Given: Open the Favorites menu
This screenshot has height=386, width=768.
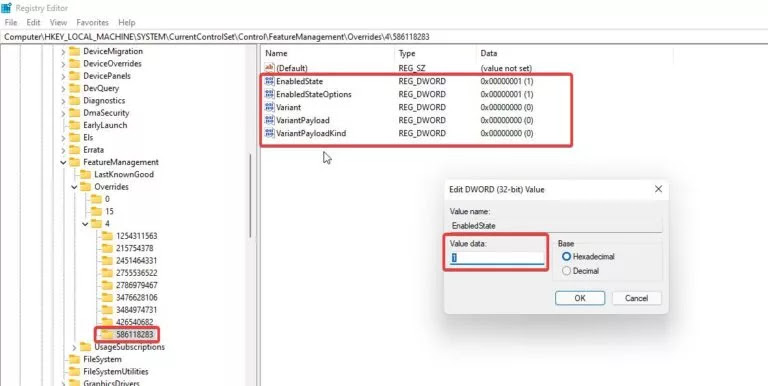Looking at the screenshot, I should coord(93,23).
